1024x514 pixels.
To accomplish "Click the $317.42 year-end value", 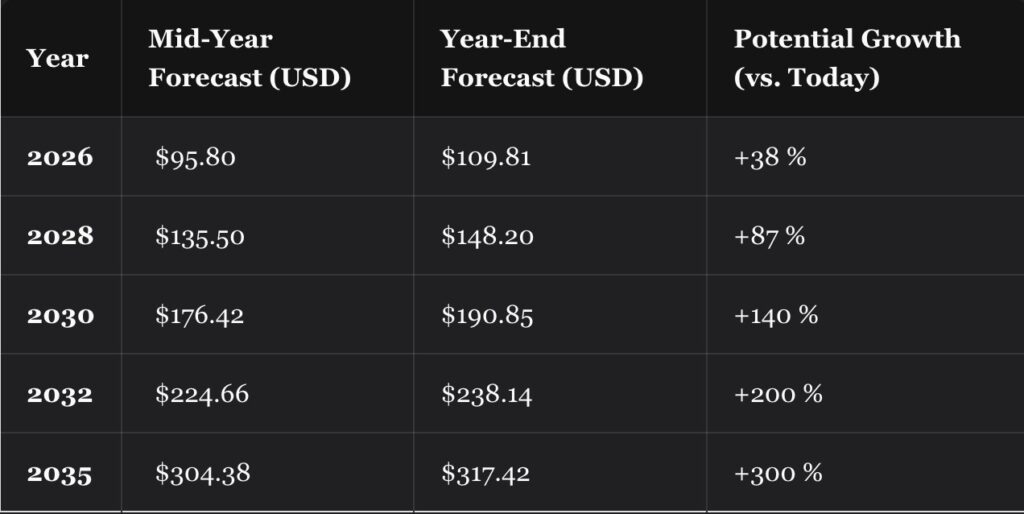I will (487, 473).
